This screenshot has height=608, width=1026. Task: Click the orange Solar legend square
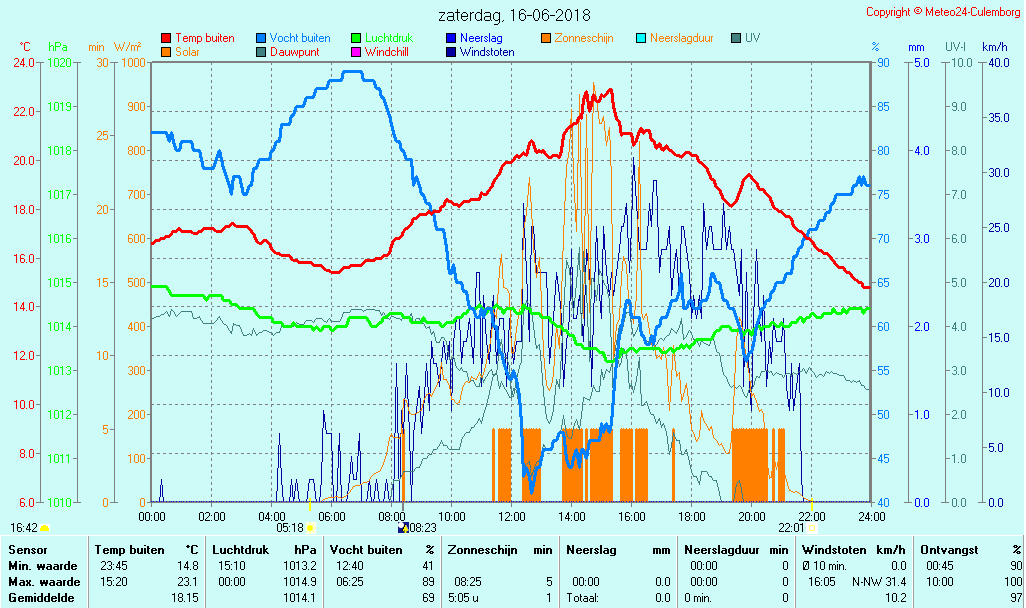coord(166,52)
